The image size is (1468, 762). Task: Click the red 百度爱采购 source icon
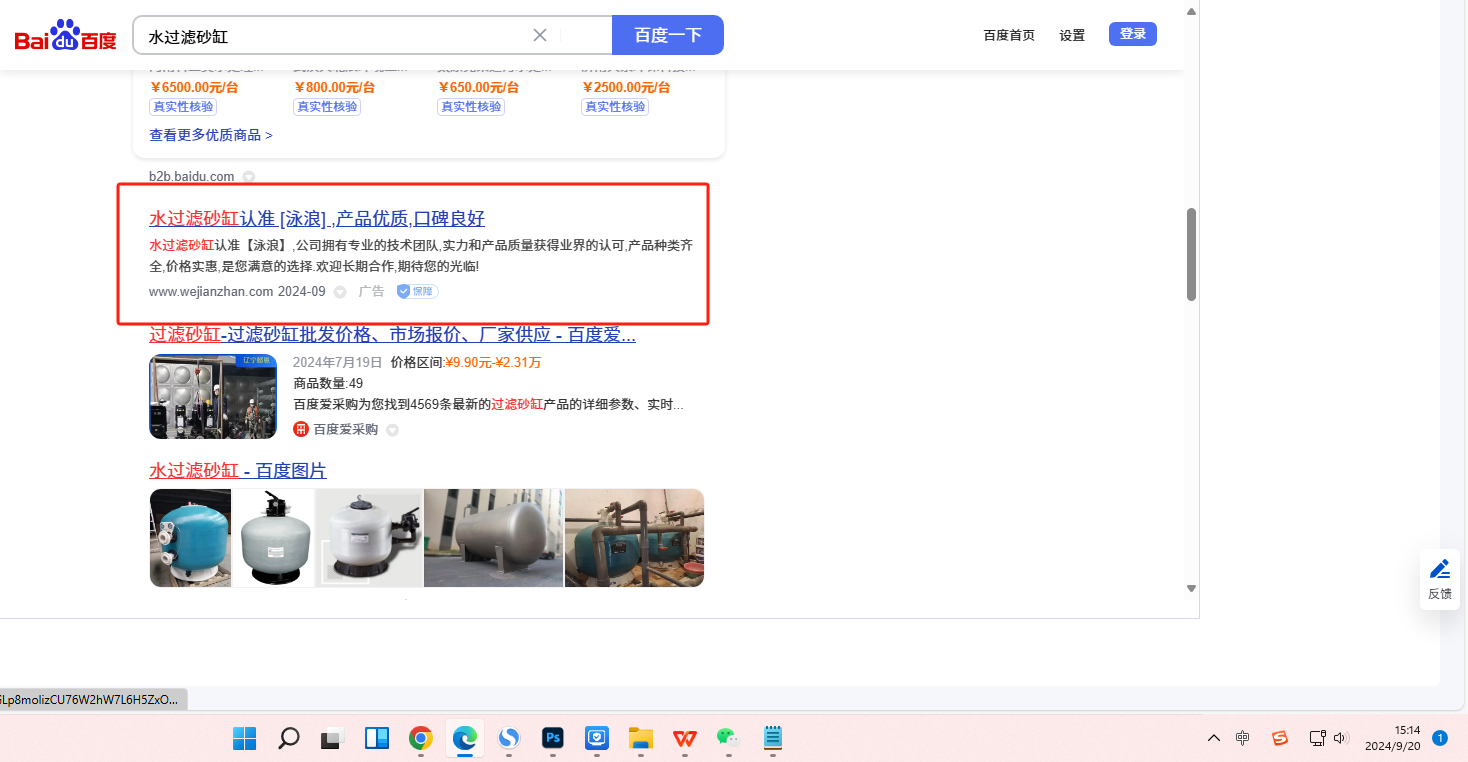pyautogui.click(x=301, y=429)
